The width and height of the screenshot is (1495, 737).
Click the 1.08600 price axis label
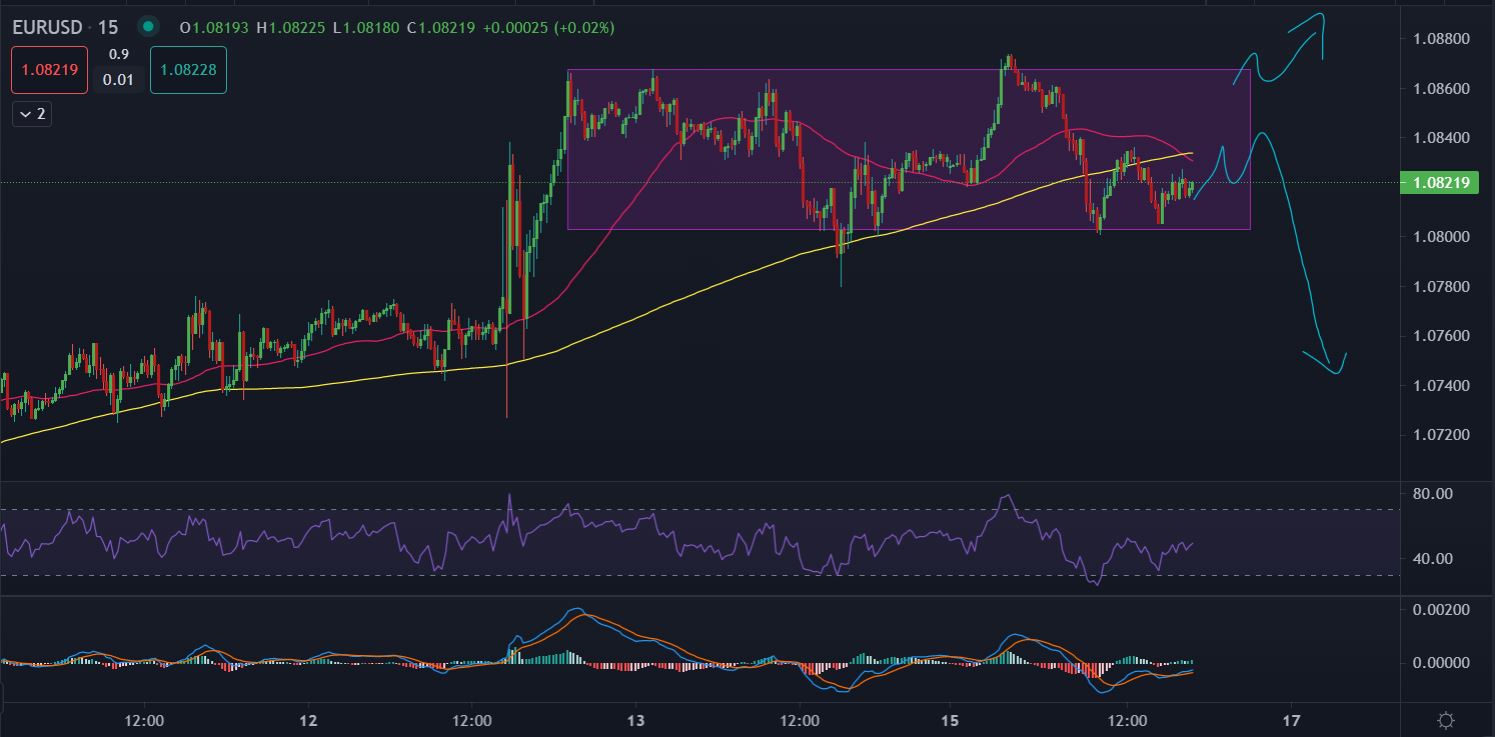point(1441,89)
